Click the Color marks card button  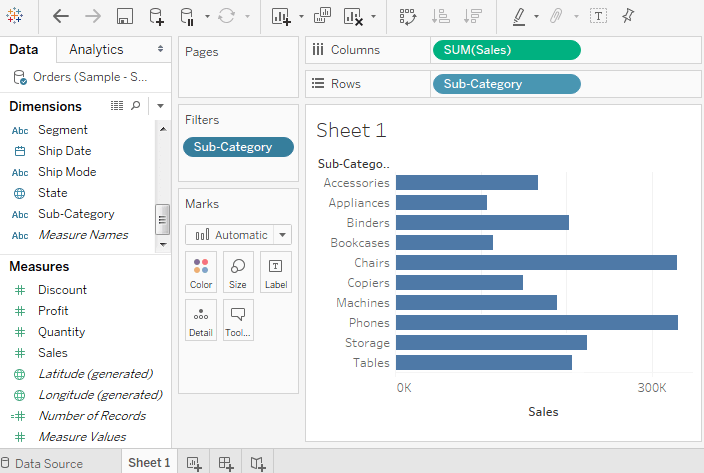[x=201, y=272]
